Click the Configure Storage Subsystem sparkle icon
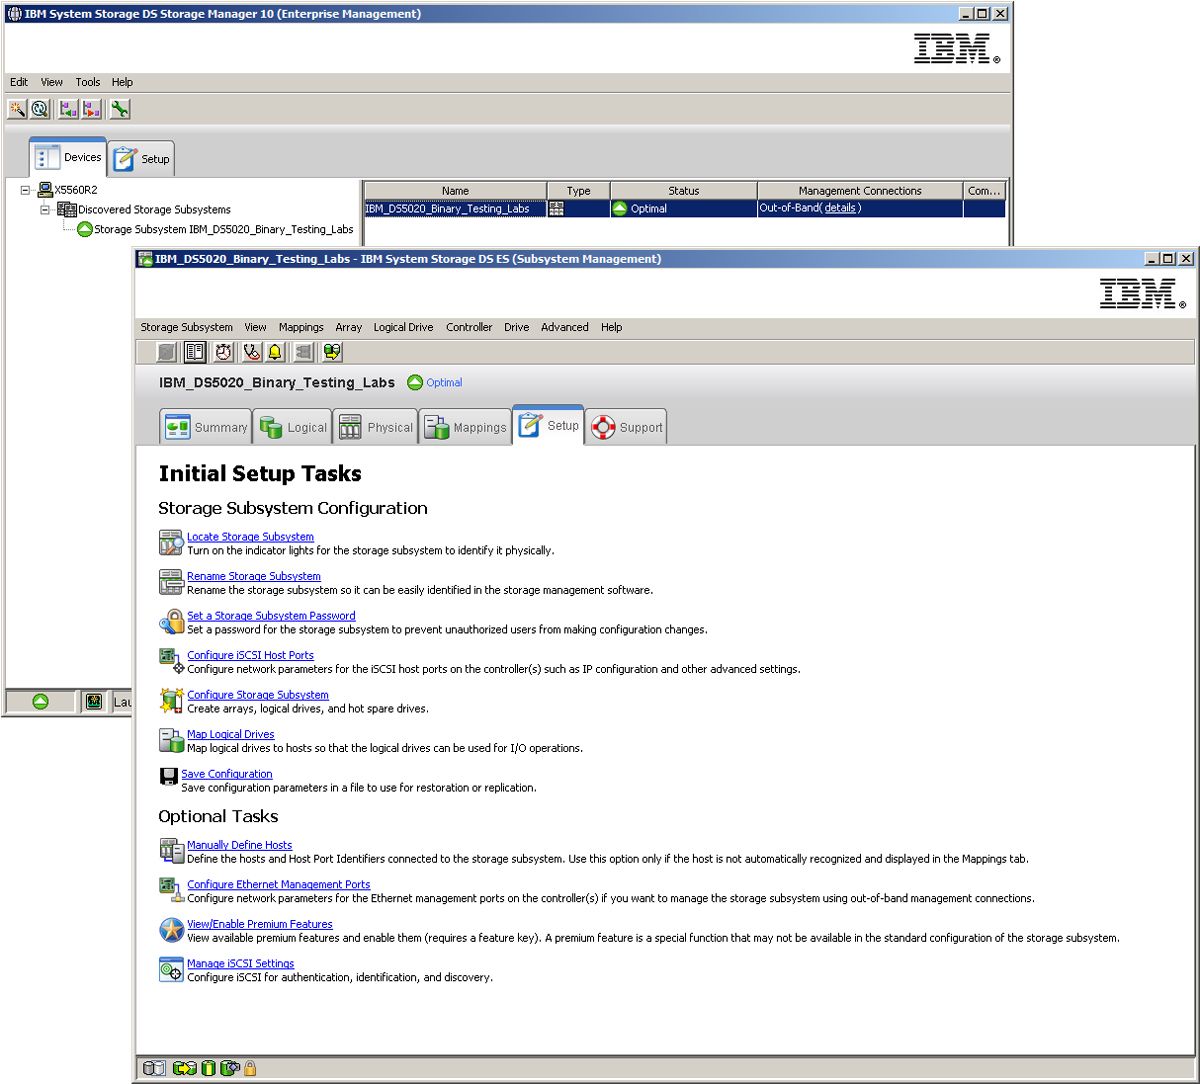 coord(171,701)
